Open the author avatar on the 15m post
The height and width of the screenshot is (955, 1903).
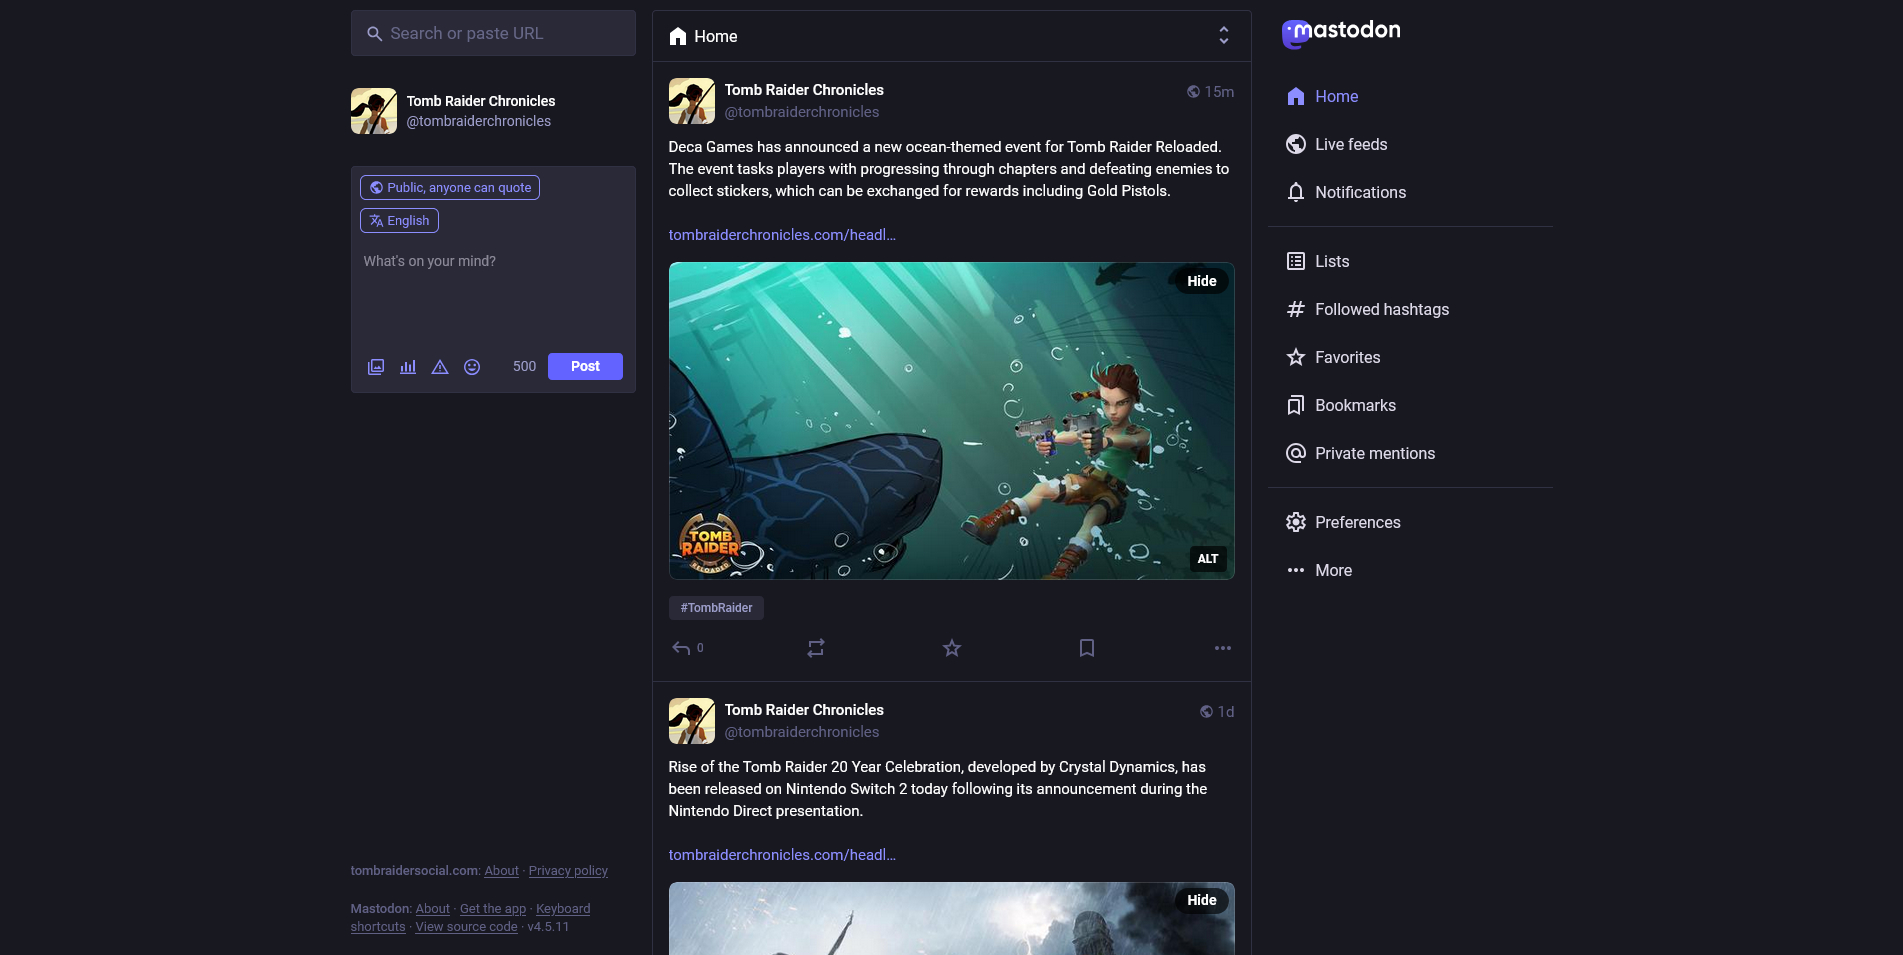coord(692,101)
